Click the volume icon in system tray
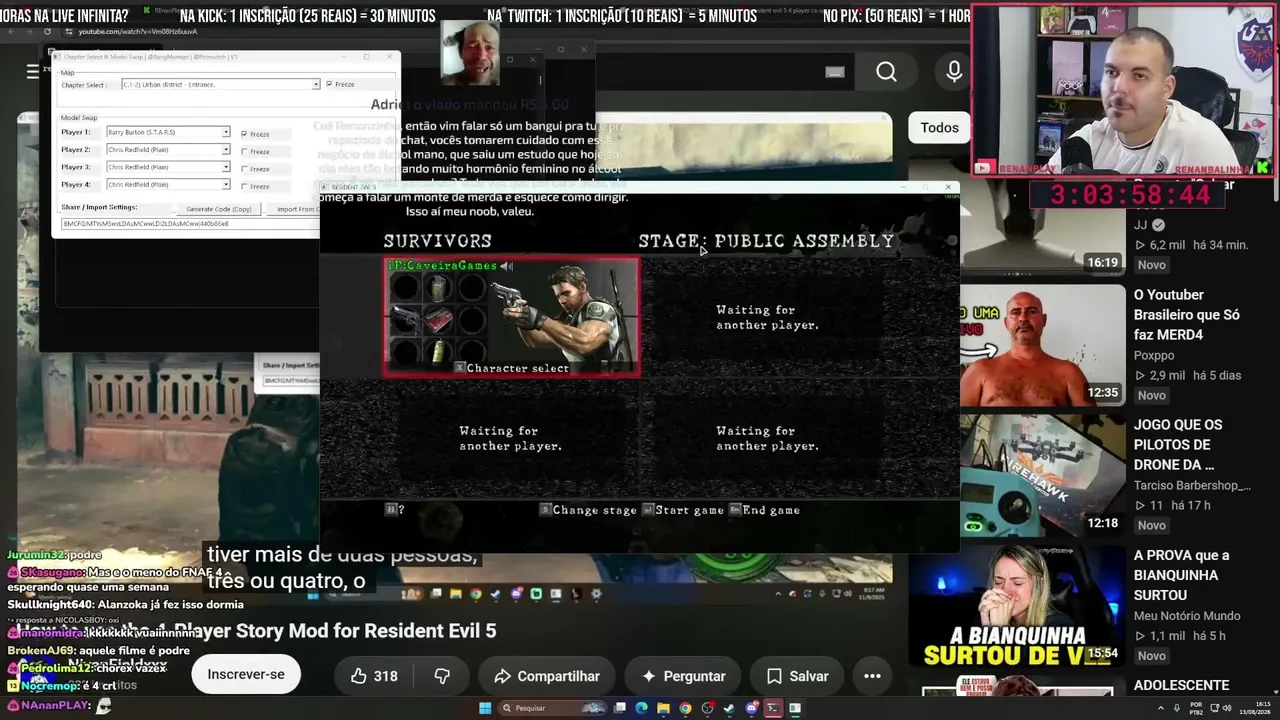 [1227, 708]
